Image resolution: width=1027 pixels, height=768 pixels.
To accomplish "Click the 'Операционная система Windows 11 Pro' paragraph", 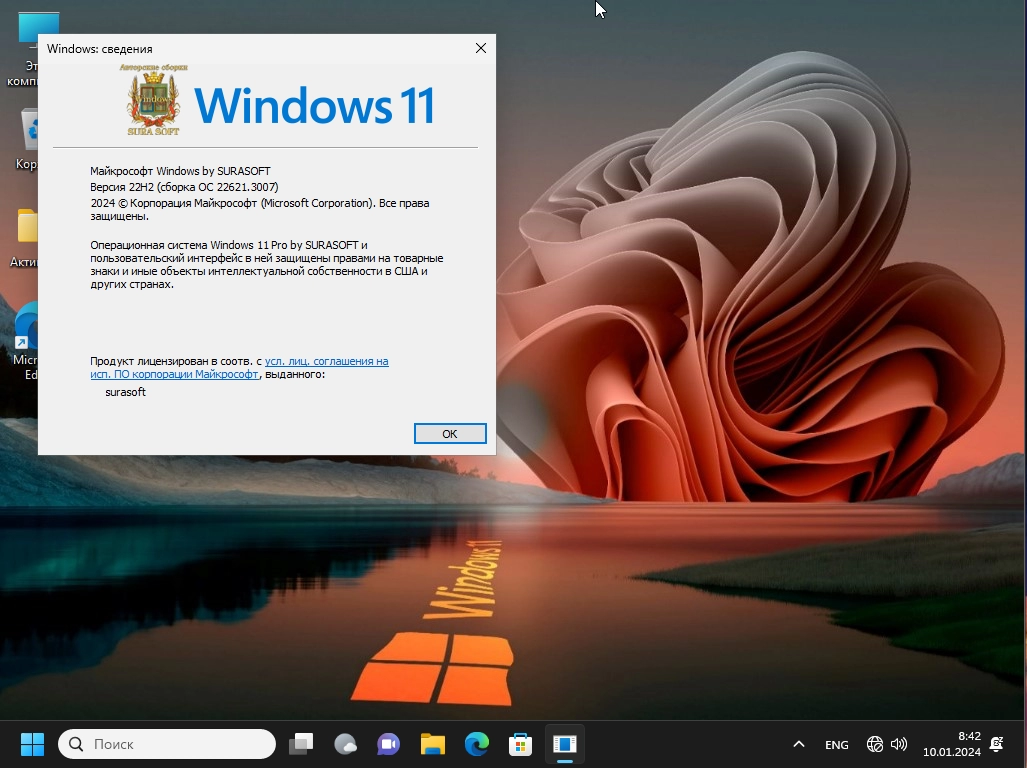I will coord(267,265).
